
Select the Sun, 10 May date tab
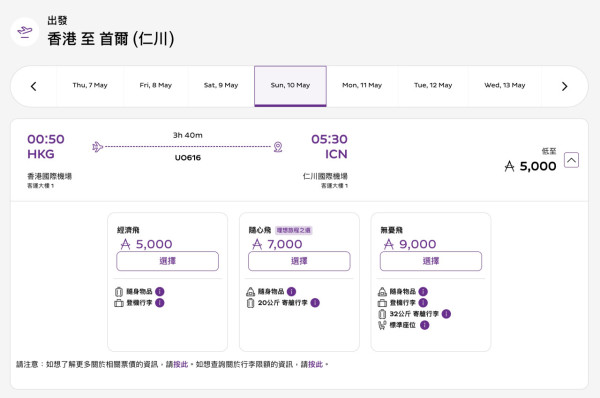click(x=290, y=86)
